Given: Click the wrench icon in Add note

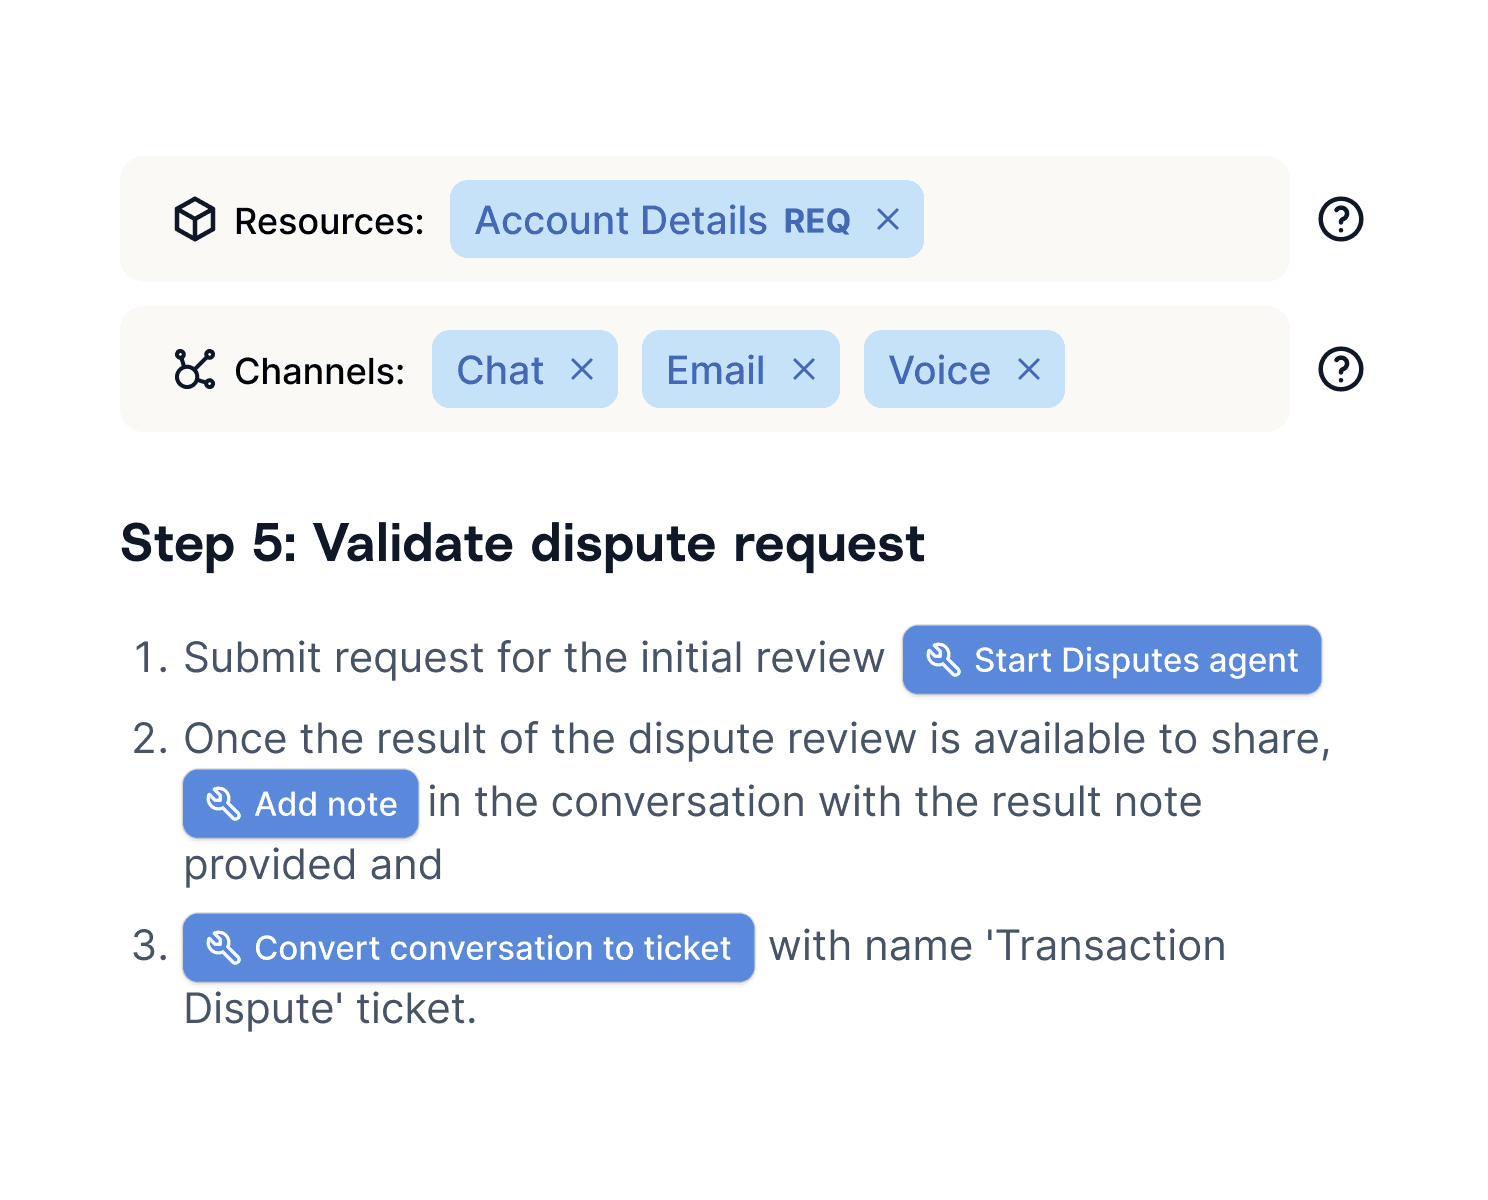Looking at the screenshot, I should [x=223, y=804].
